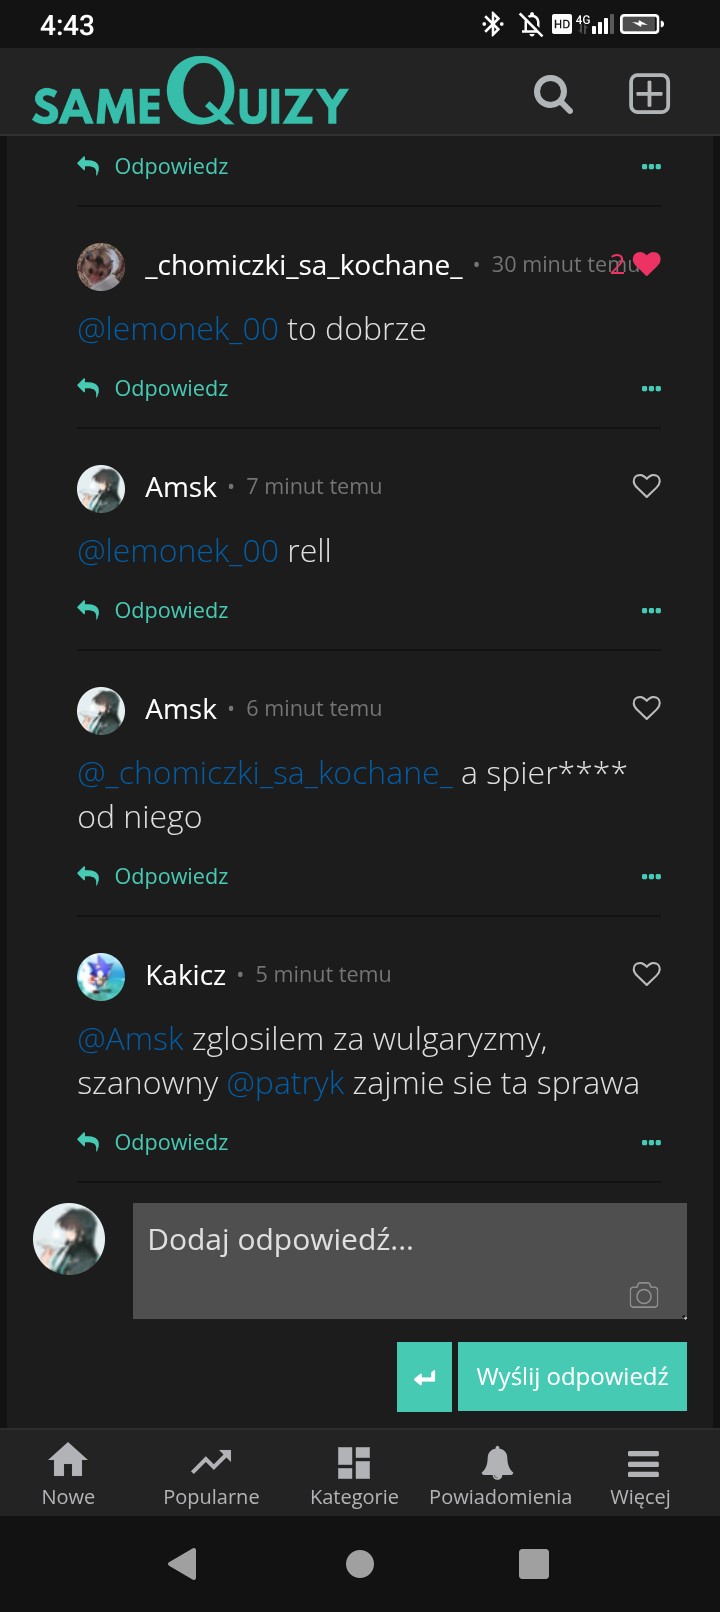Screen dimensions: 720x1612
Task: Open Kakicz's Sonic avatar
Action: point(101,975)
